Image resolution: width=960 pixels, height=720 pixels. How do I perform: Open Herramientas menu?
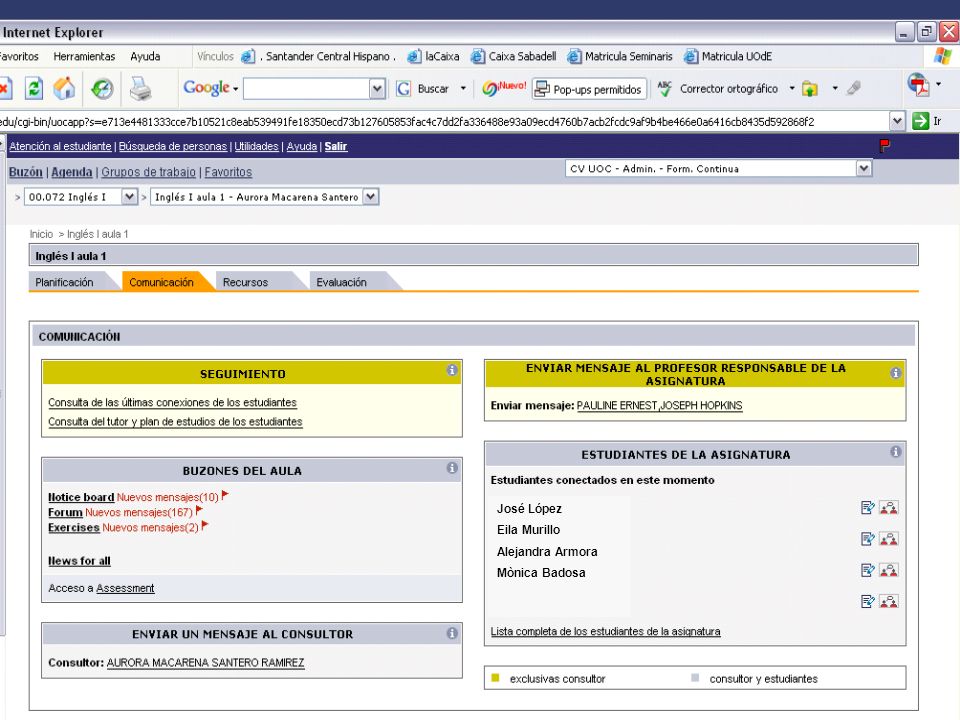[84, 56]
